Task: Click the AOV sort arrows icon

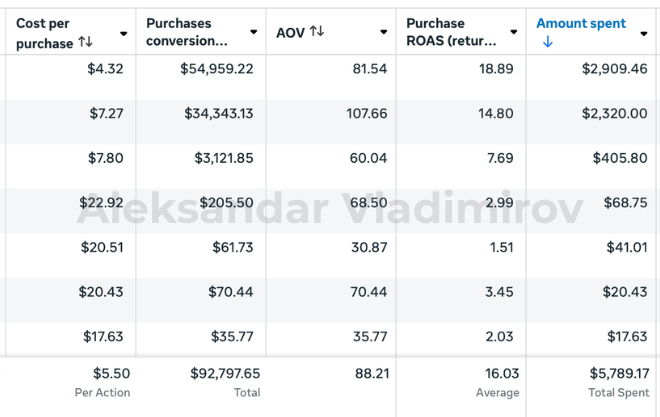Action: tap(317, 32)
